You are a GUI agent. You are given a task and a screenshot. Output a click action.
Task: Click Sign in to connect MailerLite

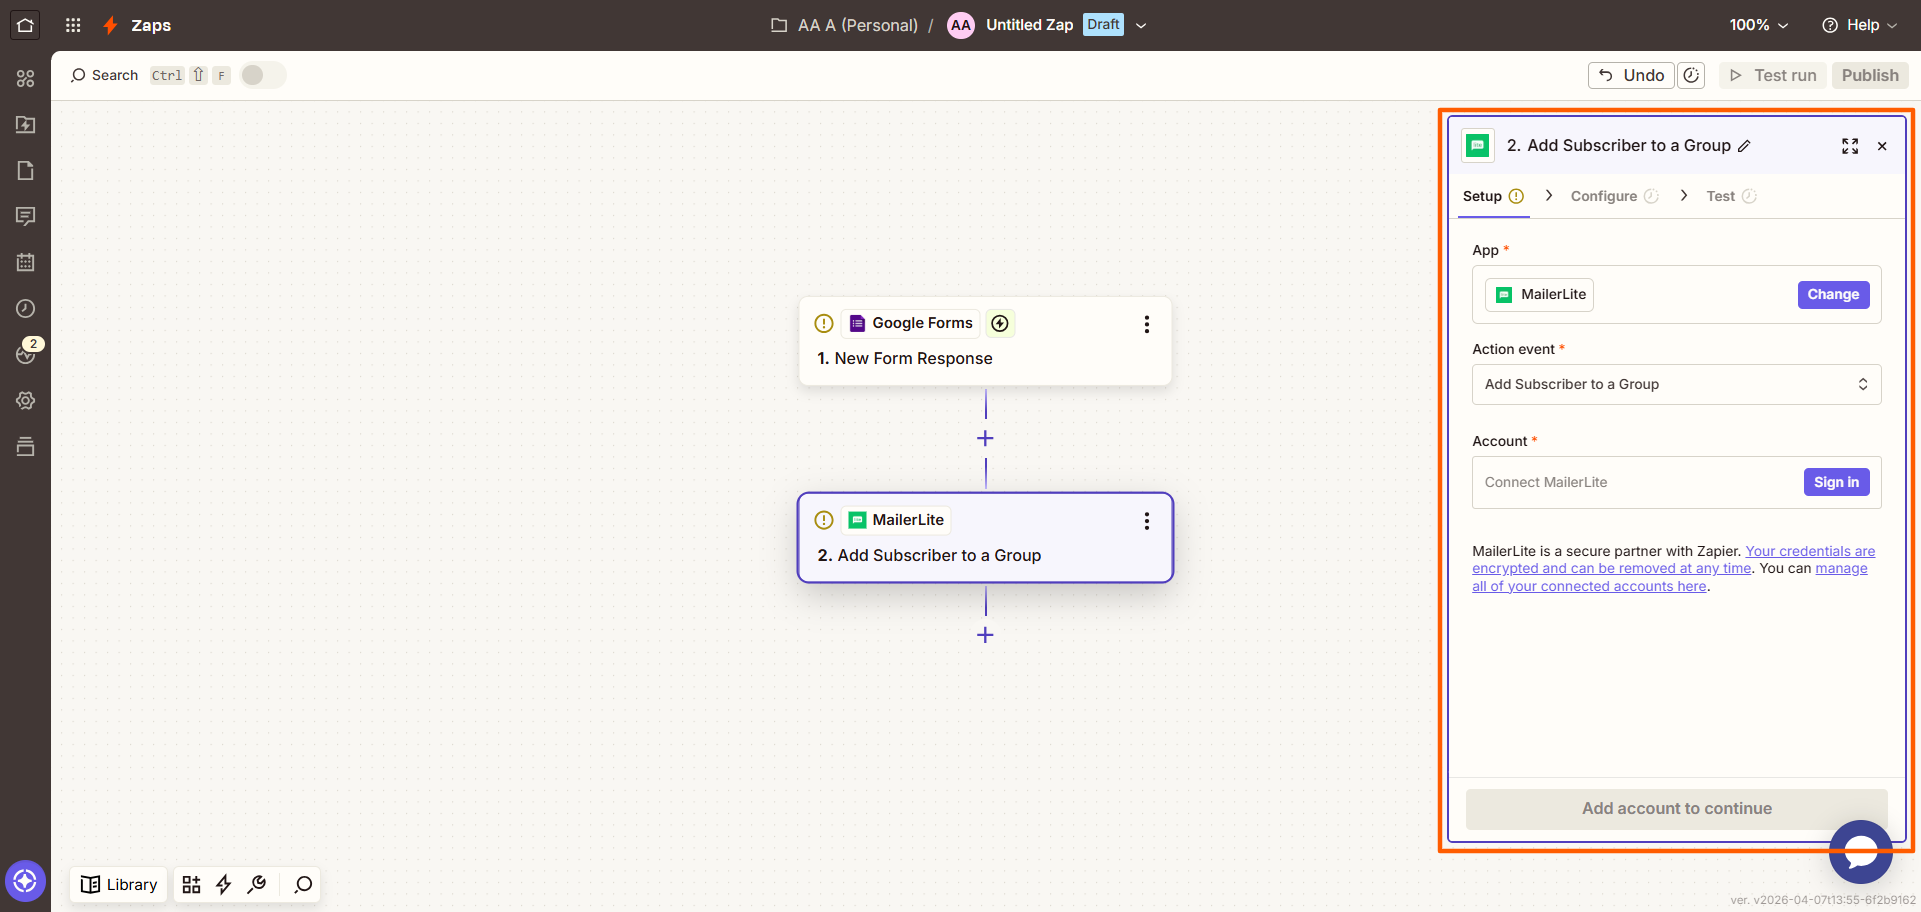click(1836, 483)
